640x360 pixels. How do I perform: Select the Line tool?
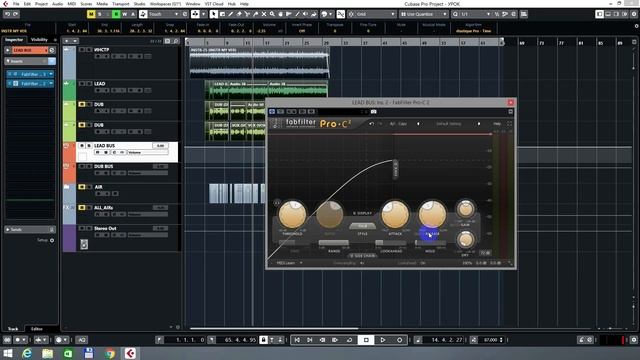point(297,14)
